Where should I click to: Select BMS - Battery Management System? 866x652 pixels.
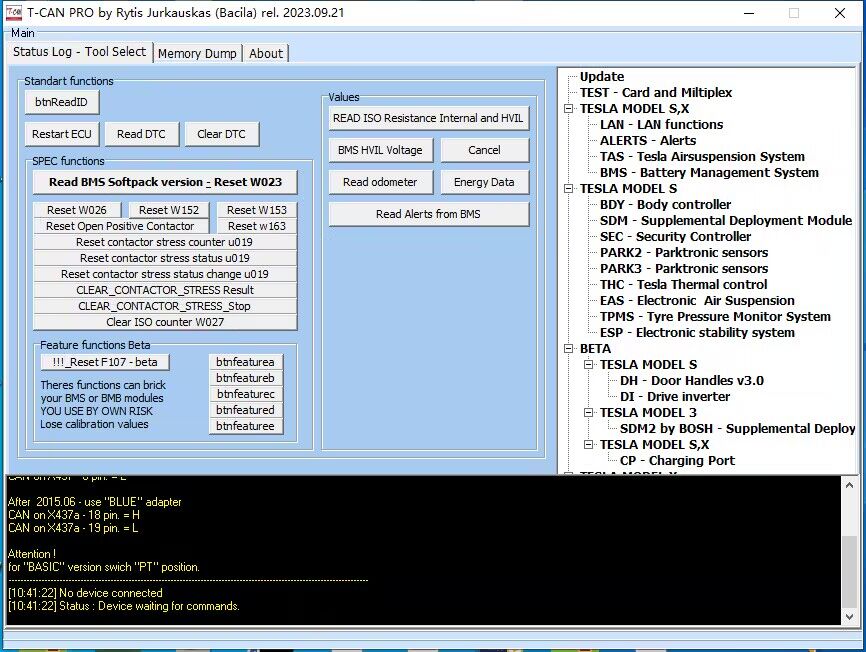click(x=710, y=173)
